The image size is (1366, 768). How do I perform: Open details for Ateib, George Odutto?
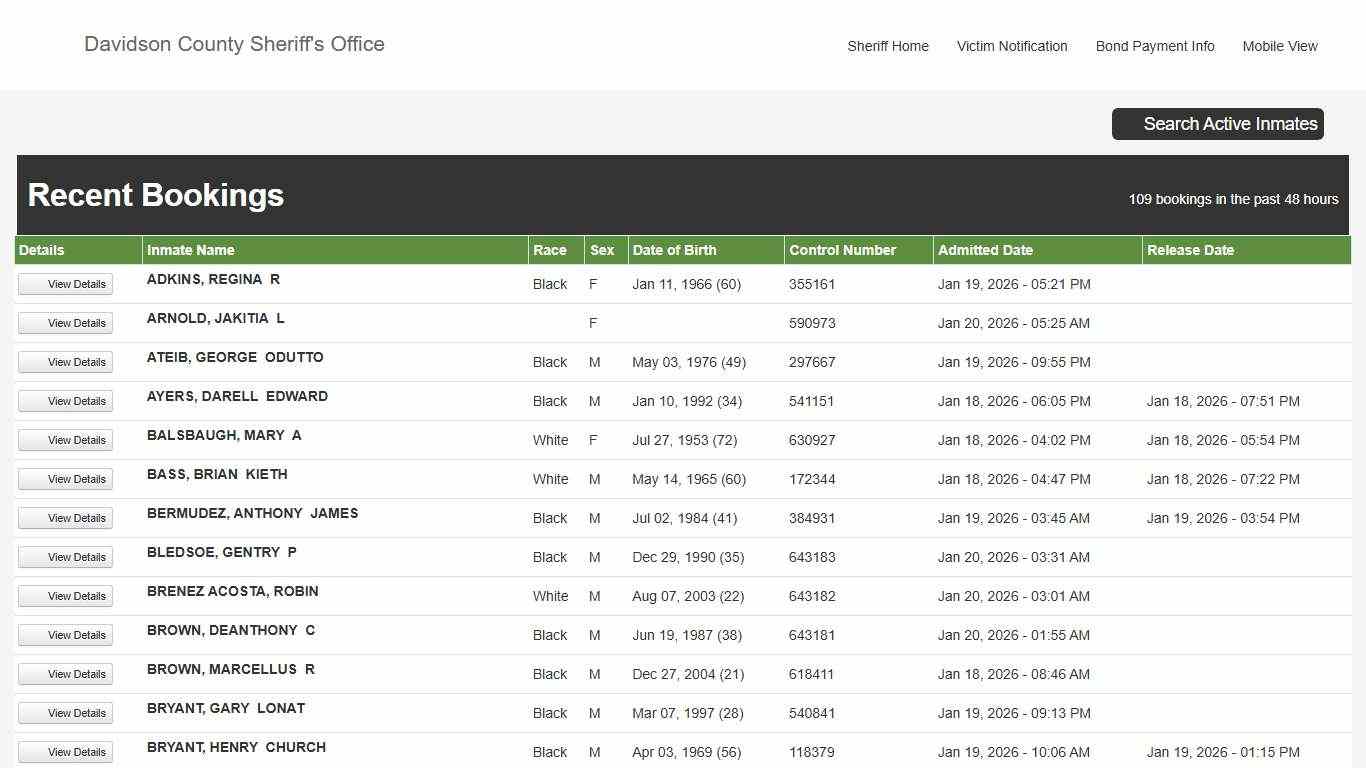[x=66, y=362]
